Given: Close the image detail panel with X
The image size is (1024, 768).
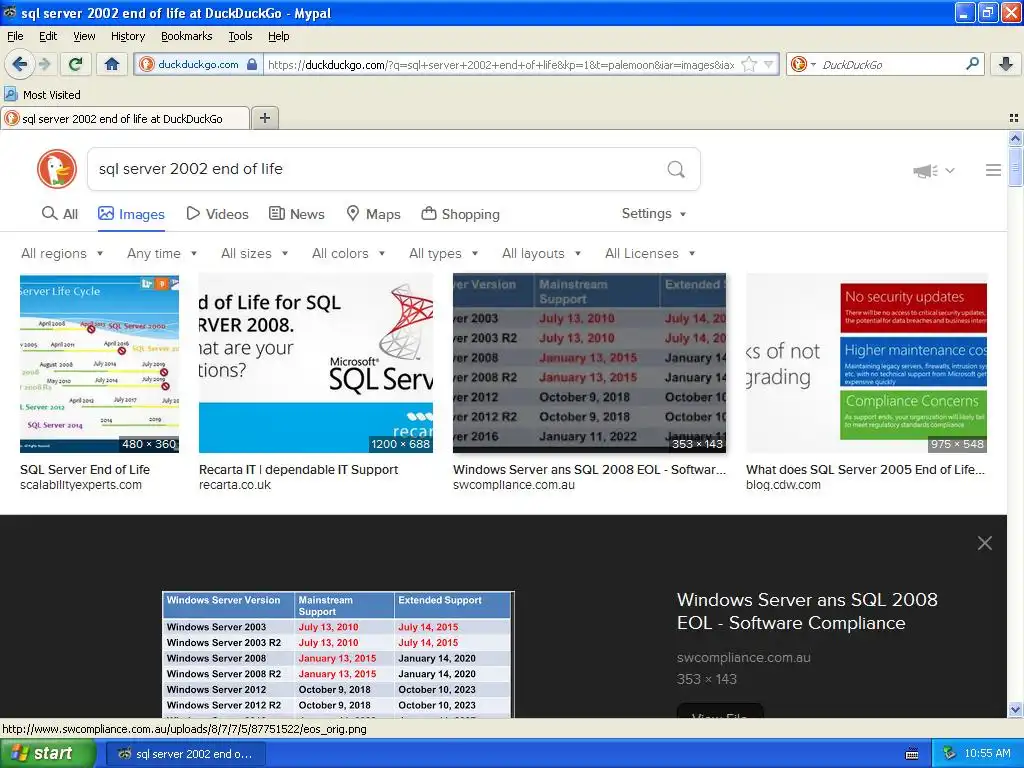Looking at the screenshot, I should (x=985, y=543).
